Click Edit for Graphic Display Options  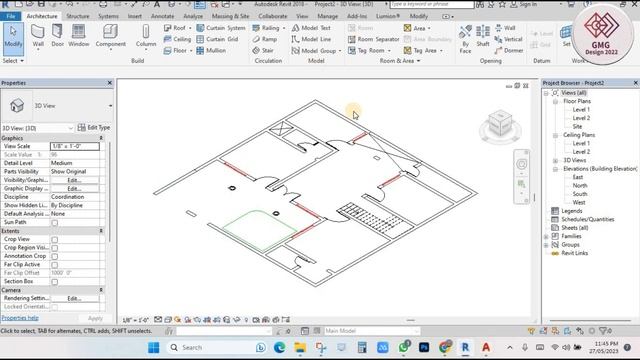(x=74, y=189)
